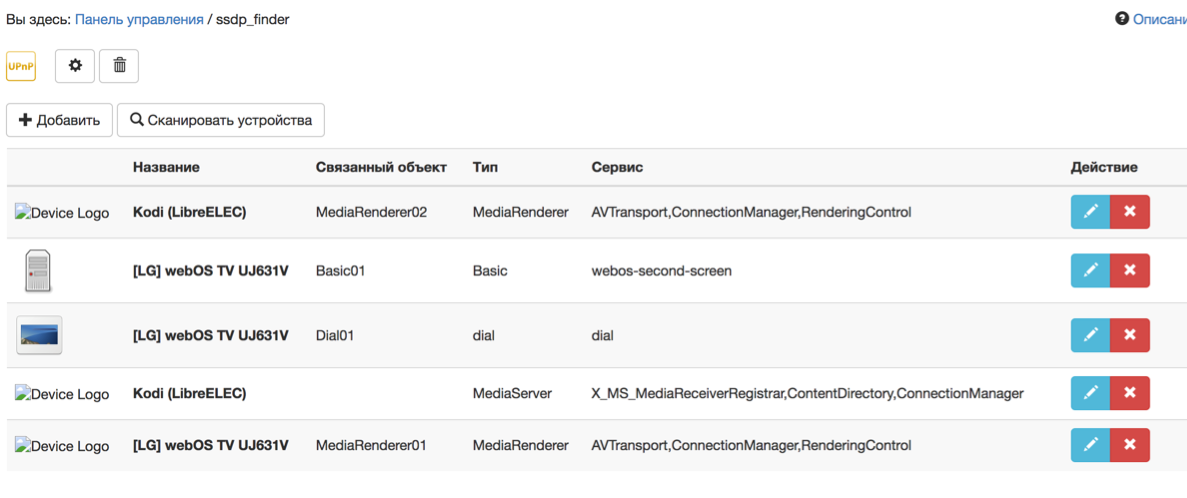Open the Описание help link
Image resolution: width=1187 pixels, height=498 pixels.
[1157, 19]
